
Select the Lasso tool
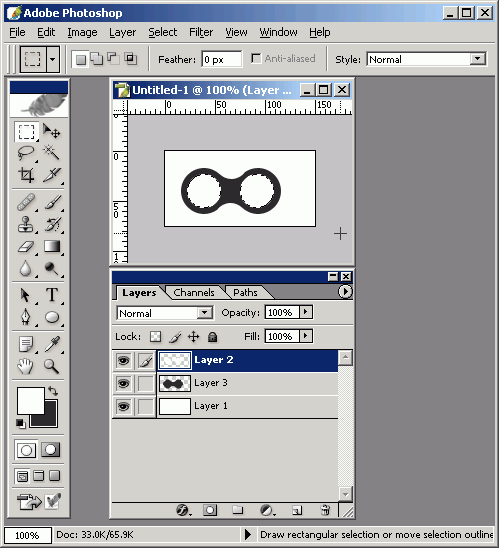(26, 153)
